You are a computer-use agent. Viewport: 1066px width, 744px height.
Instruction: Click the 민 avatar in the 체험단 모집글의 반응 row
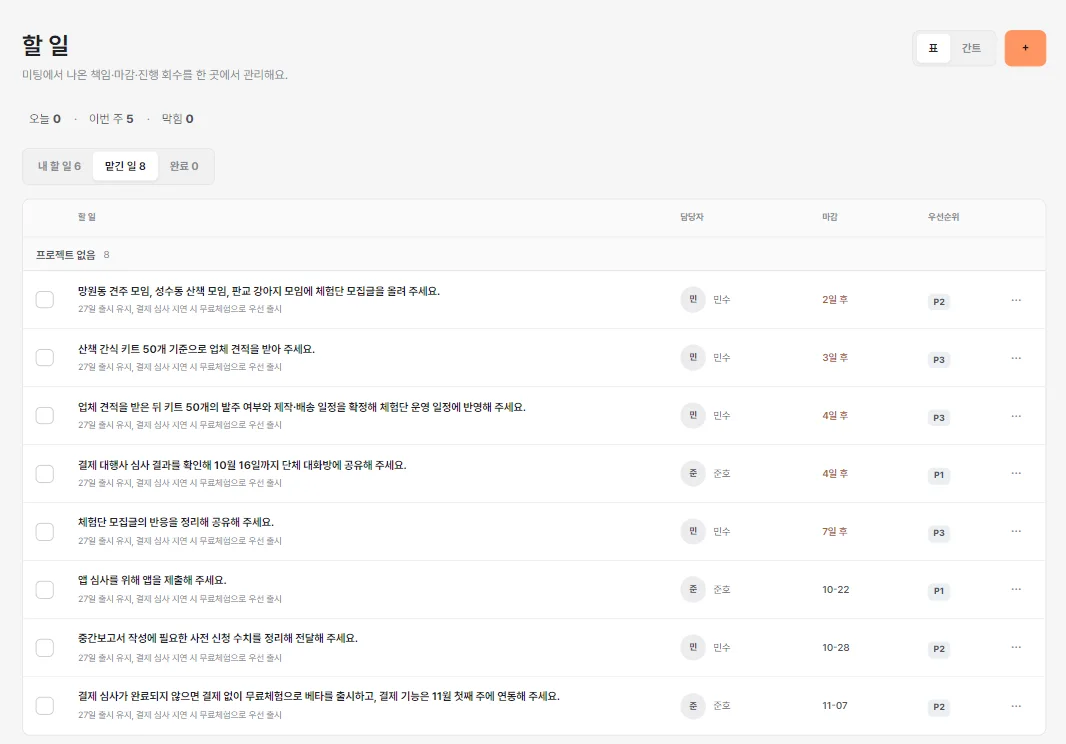(x=693, y=531)
